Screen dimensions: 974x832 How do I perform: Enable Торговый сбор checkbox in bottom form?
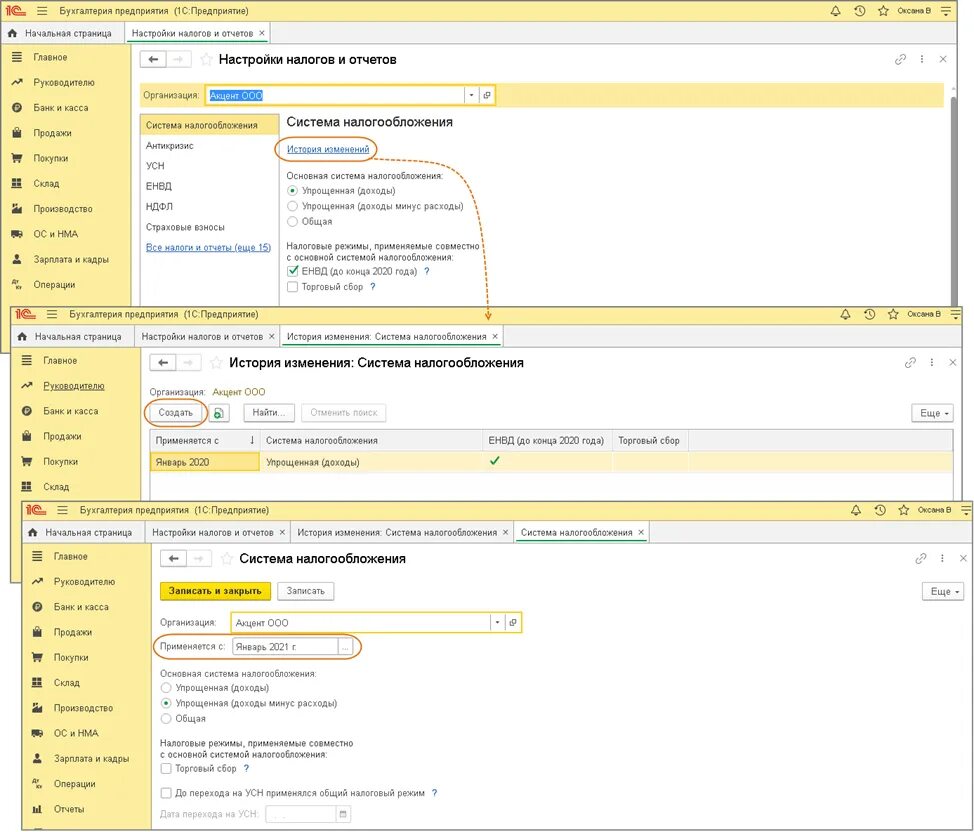pyautogui.click(x=166, y=769)
